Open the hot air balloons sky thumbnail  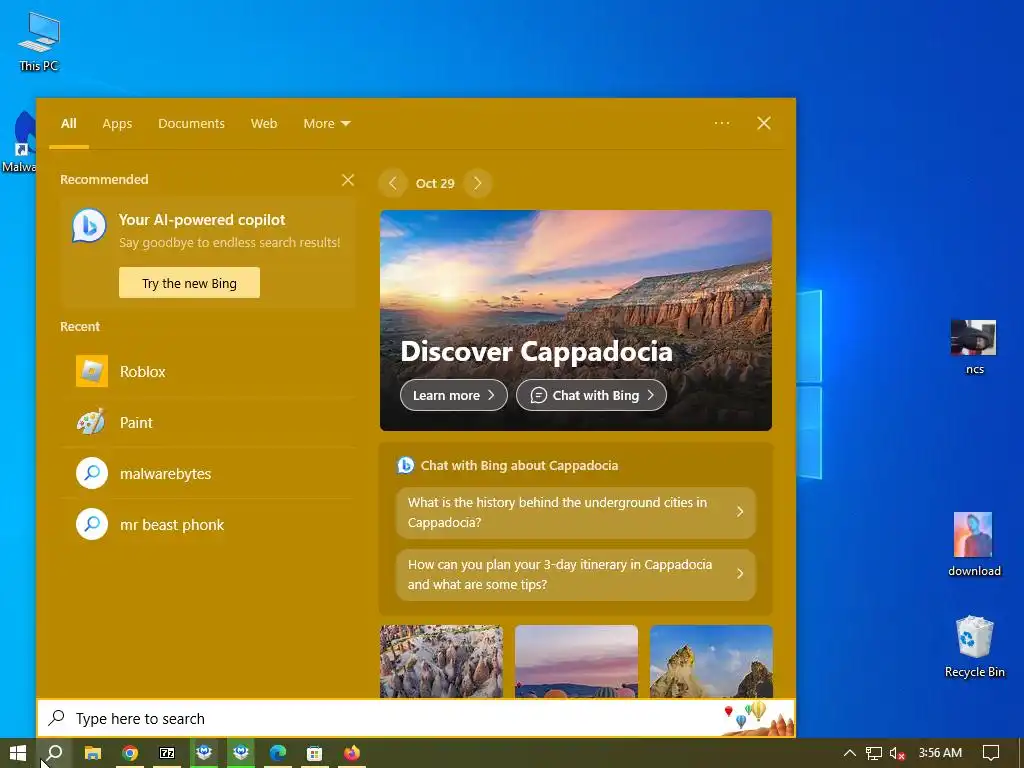point(576,661)
